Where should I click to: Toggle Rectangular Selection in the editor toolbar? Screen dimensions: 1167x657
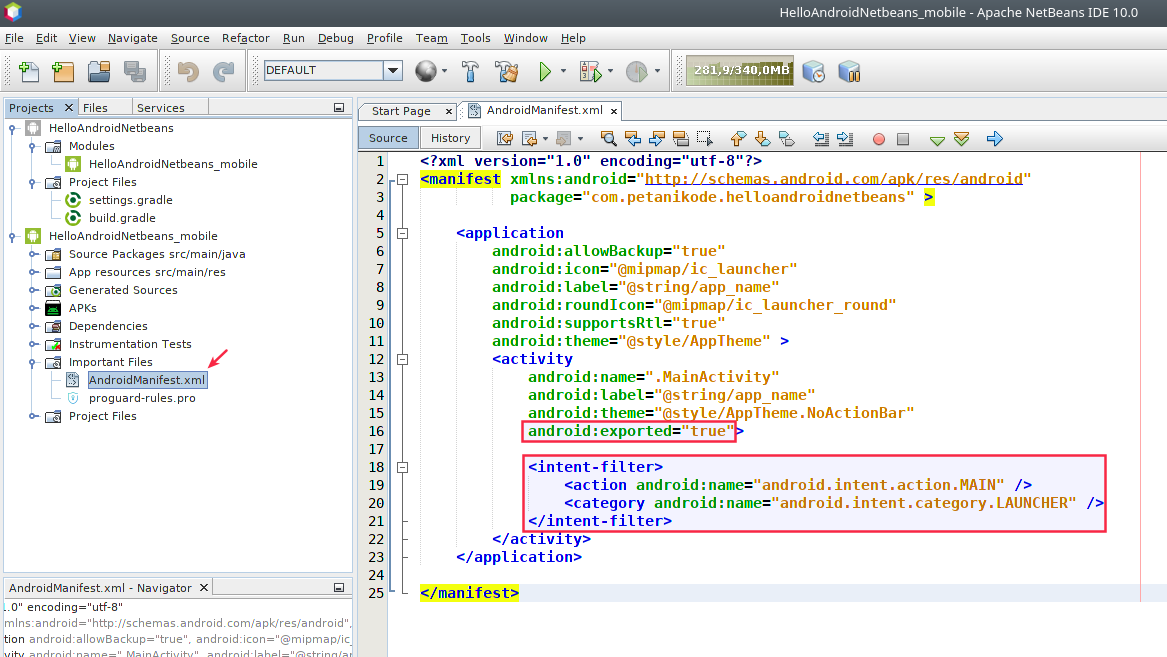click(704, 138)
